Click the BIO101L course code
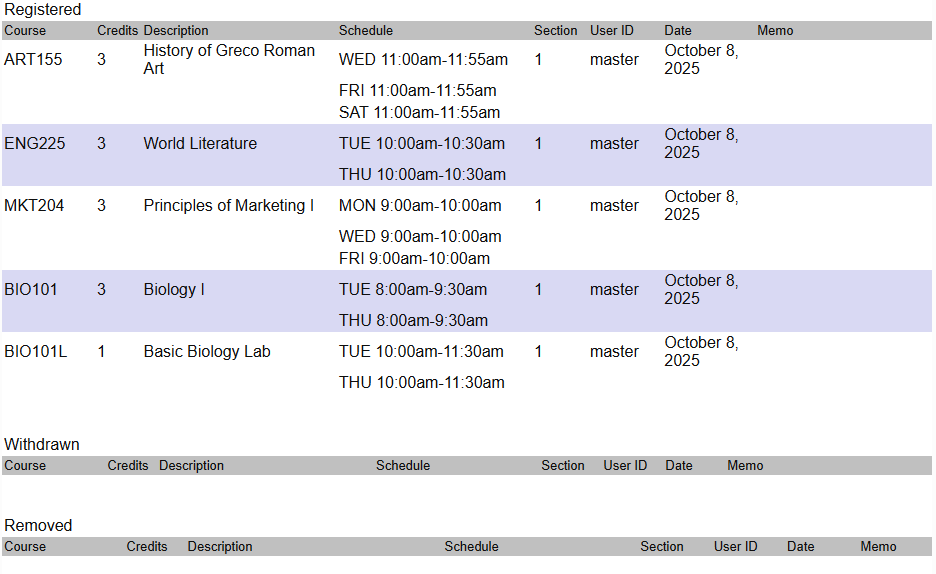 click(x=36, y=352)
